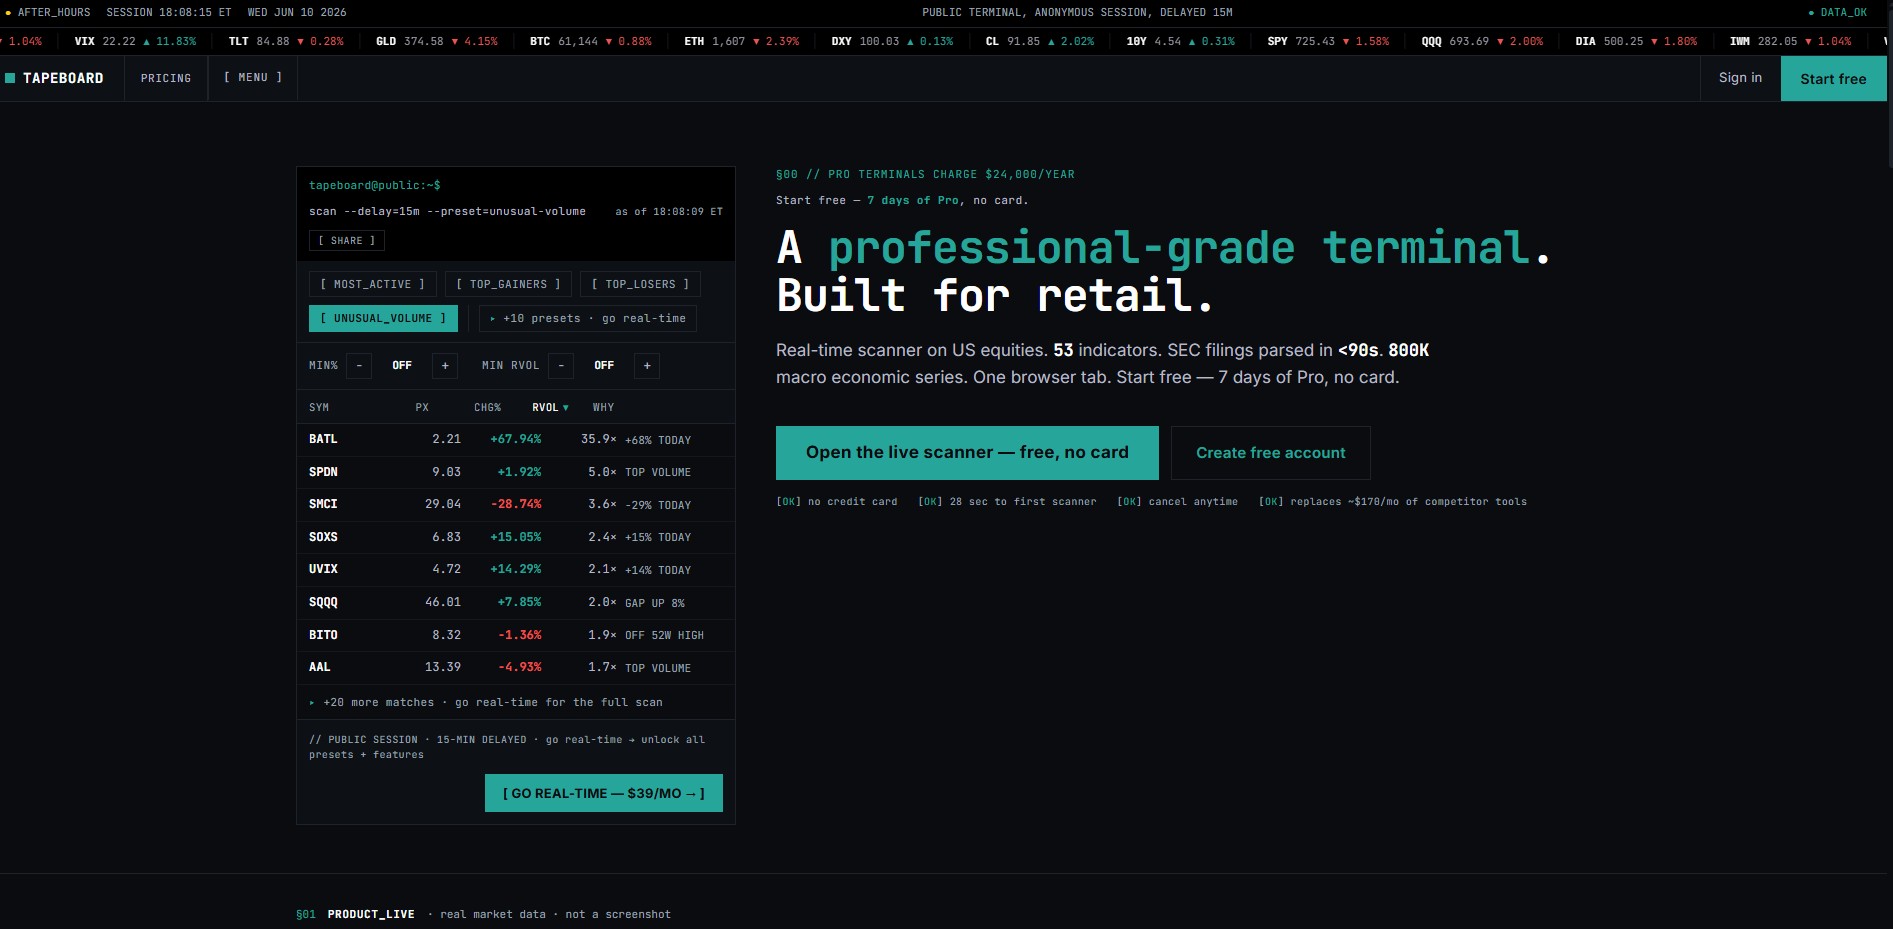Select the TOP_LOSERS preset tab

tap(640, 285)
